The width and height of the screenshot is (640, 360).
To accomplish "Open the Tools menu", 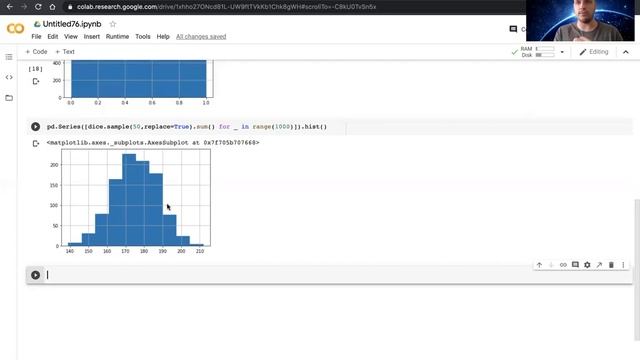I will point(143,37).
